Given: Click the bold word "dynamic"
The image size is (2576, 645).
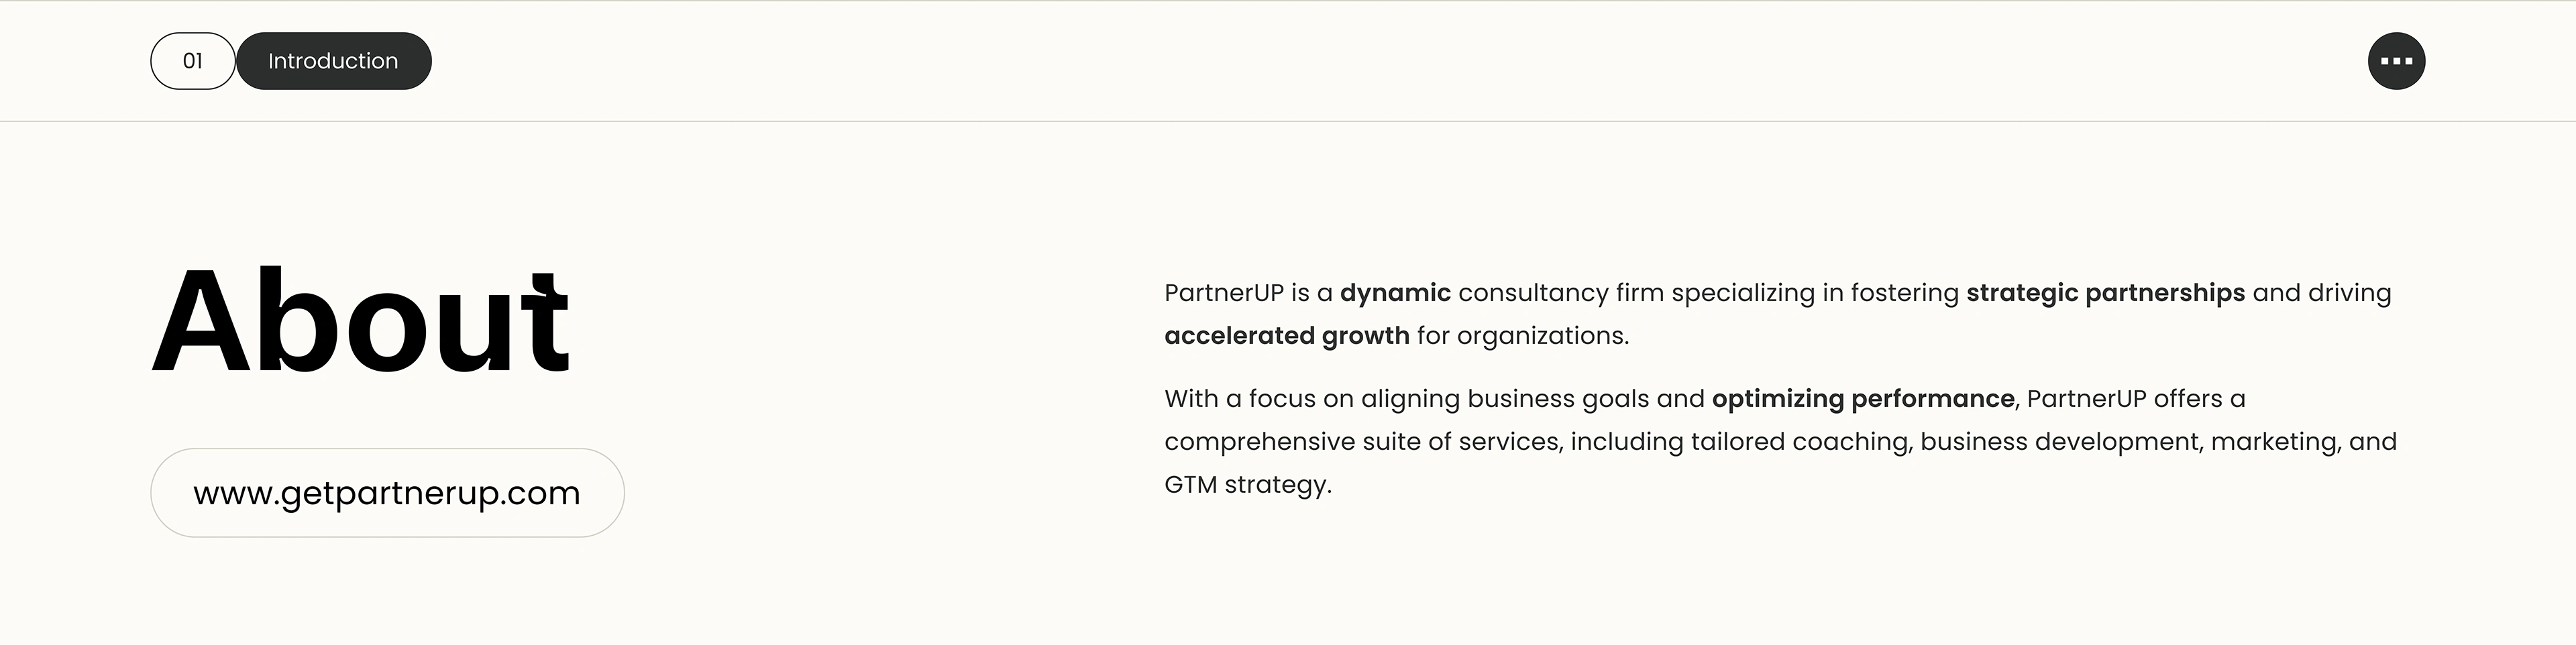Looking at the screenshot, I should tap(1394, 293).
